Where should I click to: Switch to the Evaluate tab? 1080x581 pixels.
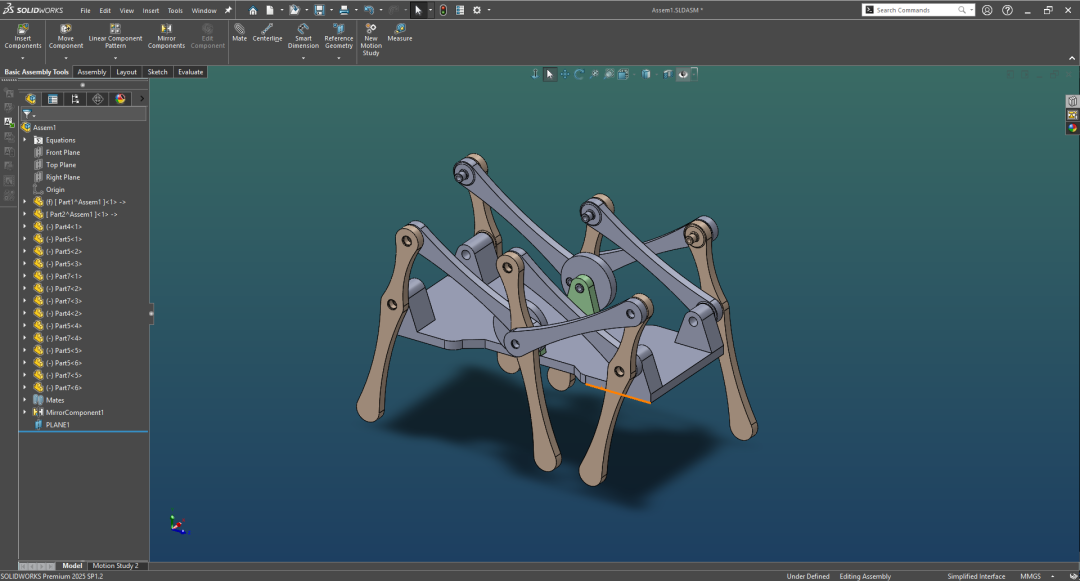(191, 72)
